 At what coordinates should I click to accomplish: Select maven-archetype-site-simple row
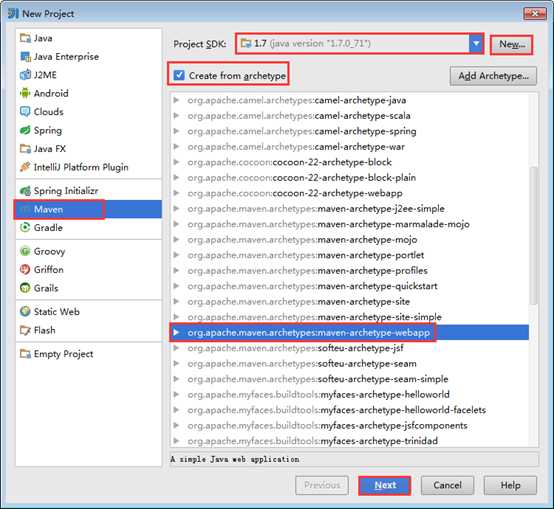(350, 317)
